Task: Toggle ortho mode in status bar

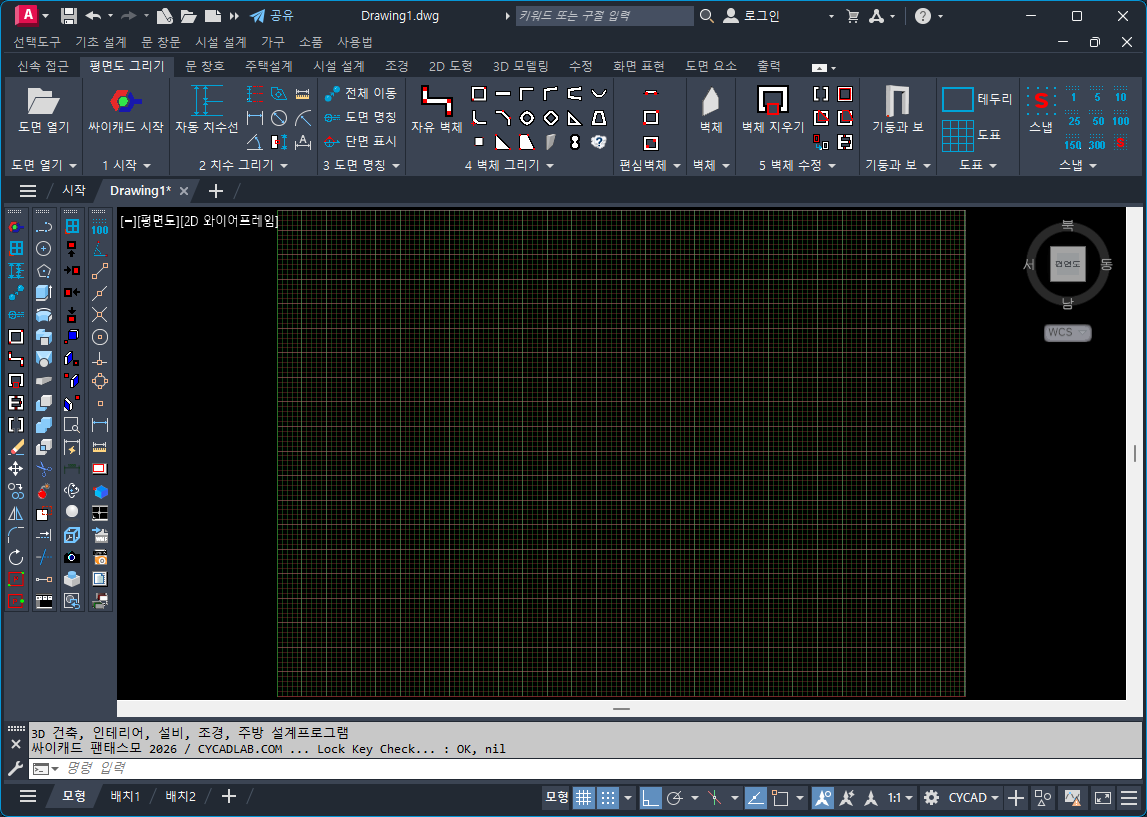Action: [x=651, y=797]
